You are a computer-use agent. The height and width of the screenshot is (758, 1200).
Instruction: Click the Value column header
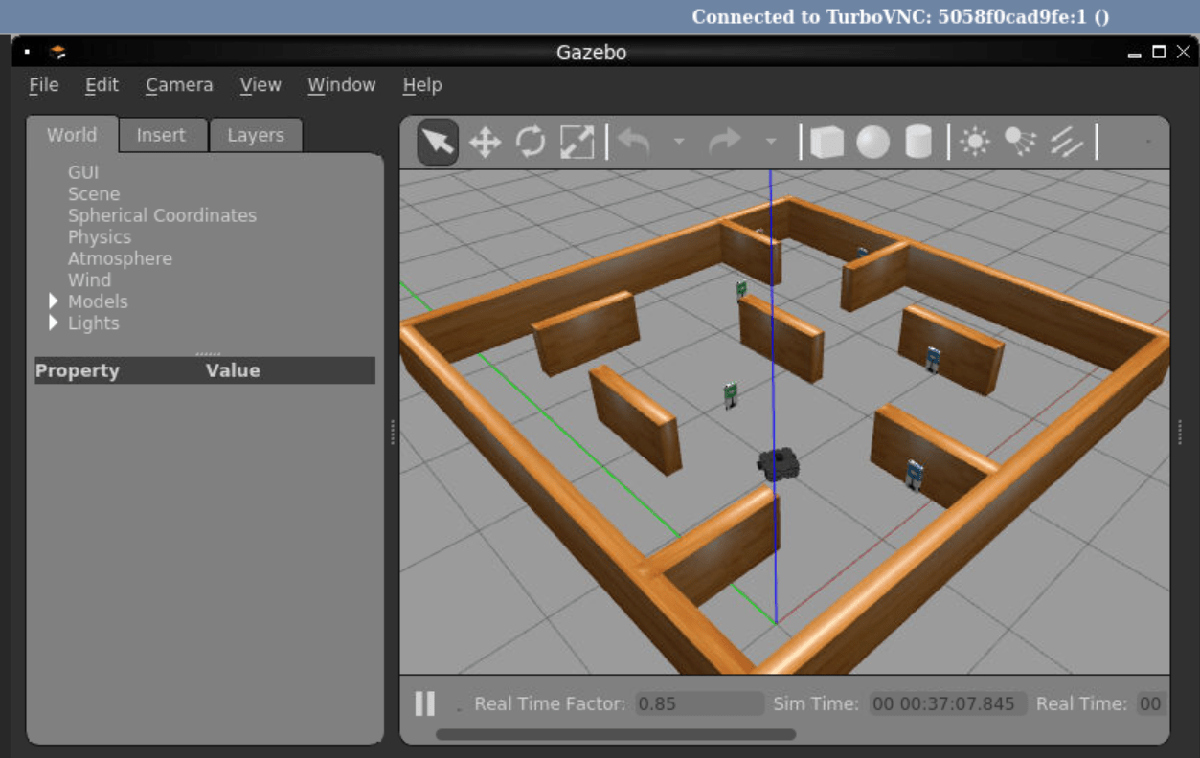pos(233,371)
